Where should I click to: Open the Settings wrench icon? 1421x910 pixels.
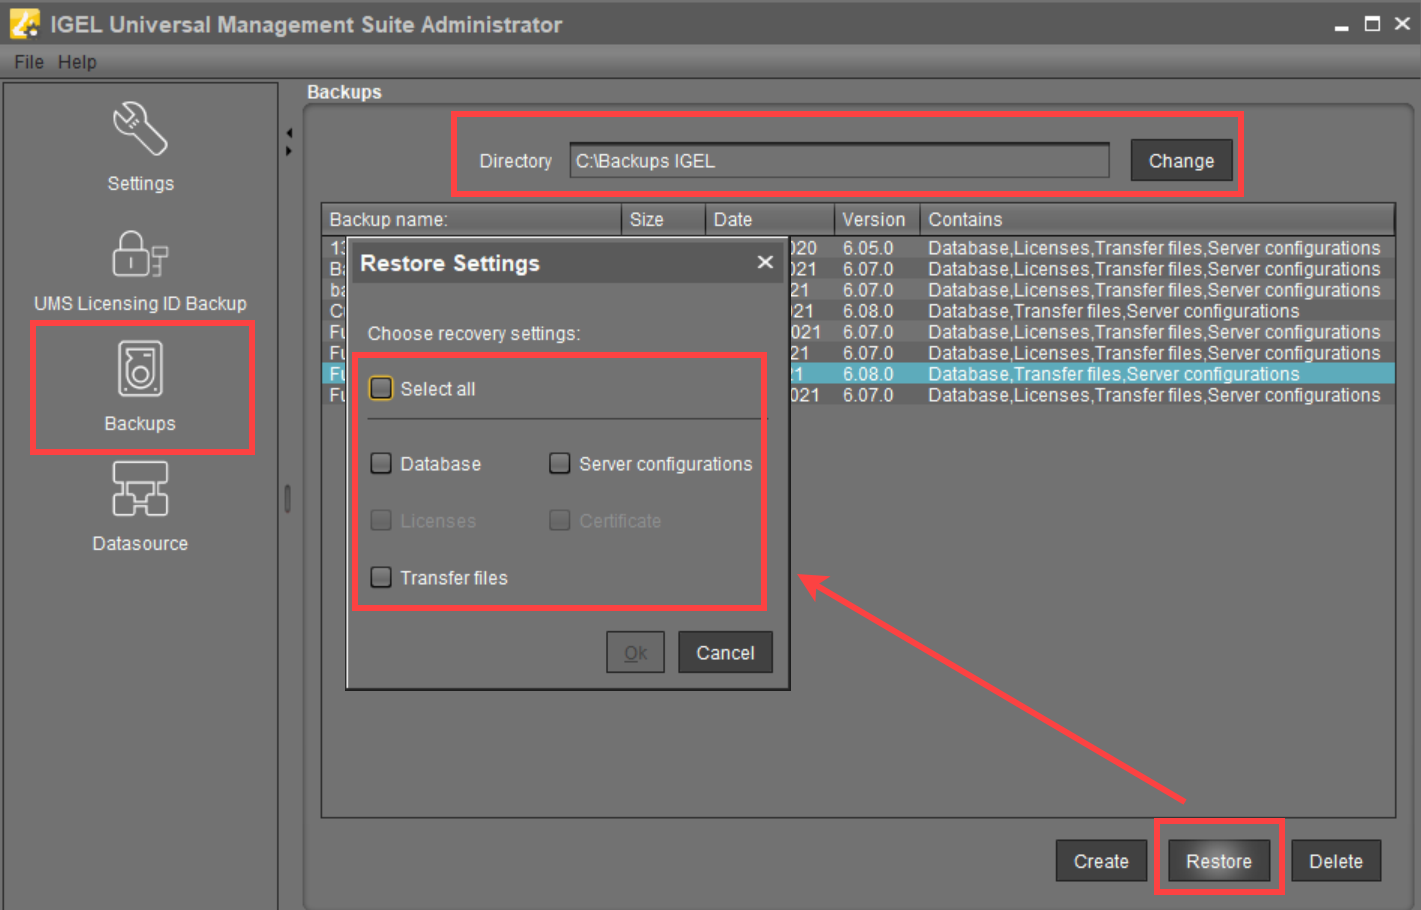(140, 129)
